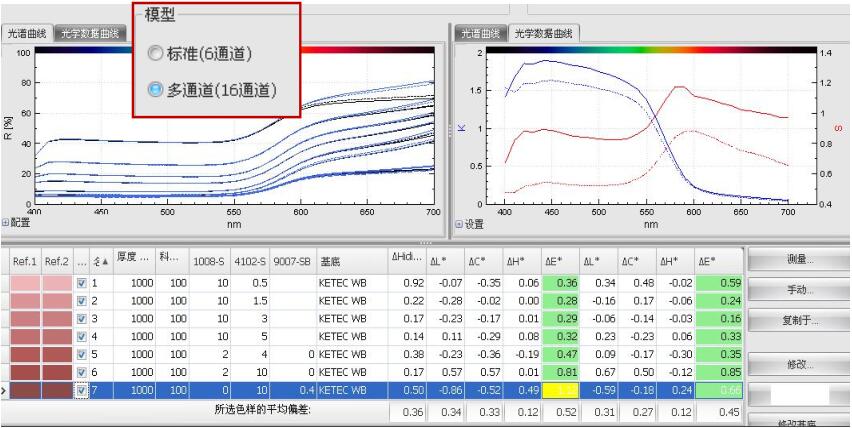The width and height of the screenshot is (852, 428).
Task: Click Ref.2 color swatch in row 5
Action: pos(56,348)
